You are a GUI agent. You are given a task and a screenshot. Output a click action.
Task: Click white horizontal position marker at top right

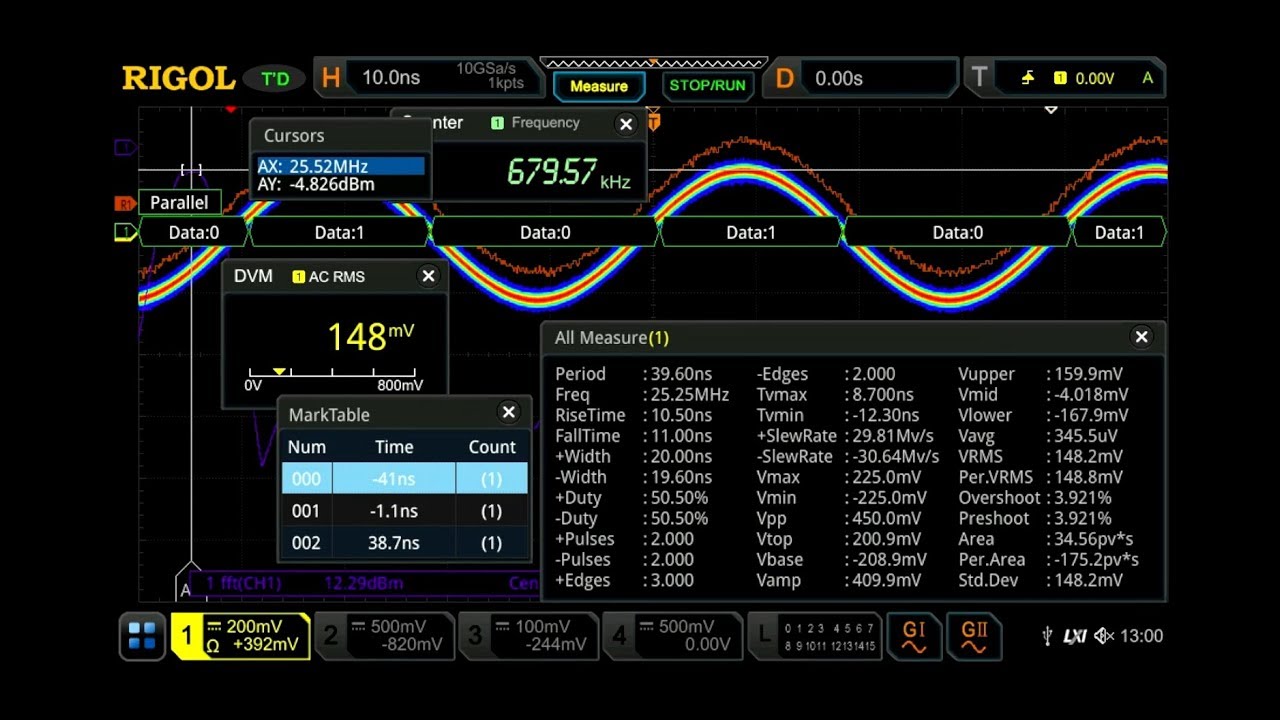click(1051, 109)
